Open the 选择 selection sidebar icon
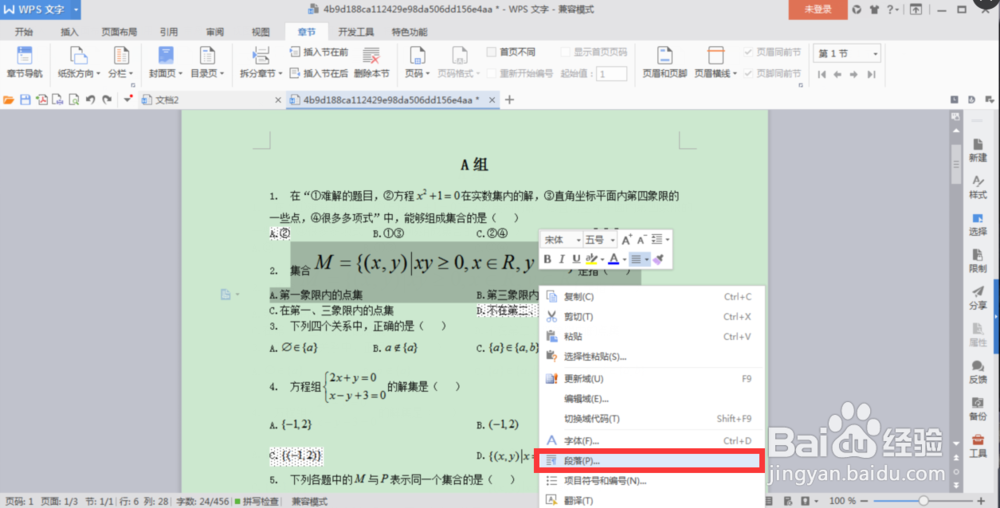1000x508 pixels. click(x=978, y=225)
